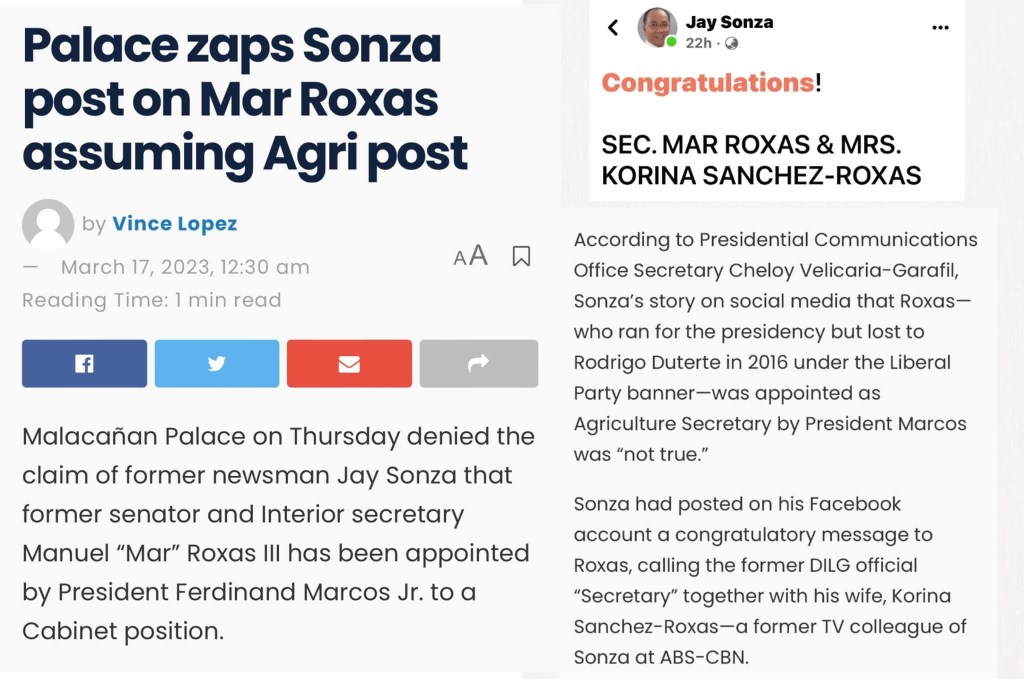Open the three-dot options on Sonza's post
This screenshot has height=679, width=1024.
(x=940, y=28)
